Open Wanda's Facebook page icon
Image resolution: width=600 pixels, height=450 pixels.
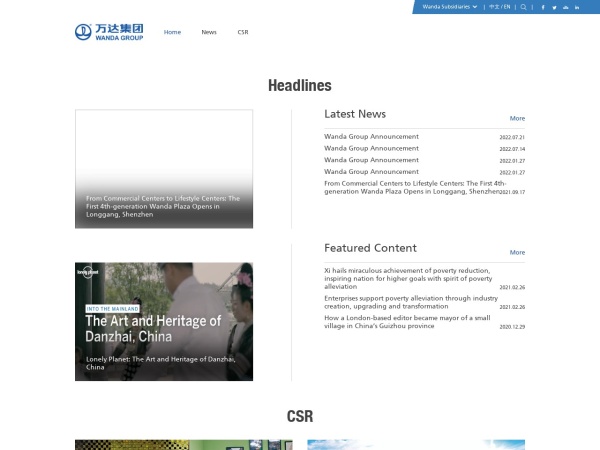point(543,7)
